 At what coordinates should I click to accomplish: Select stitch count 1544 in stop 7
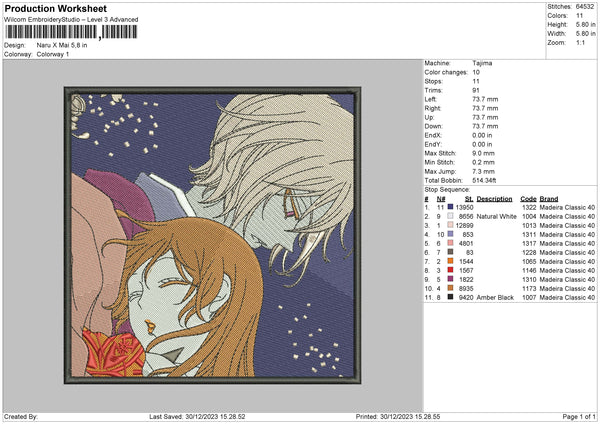tap(466, 261)
